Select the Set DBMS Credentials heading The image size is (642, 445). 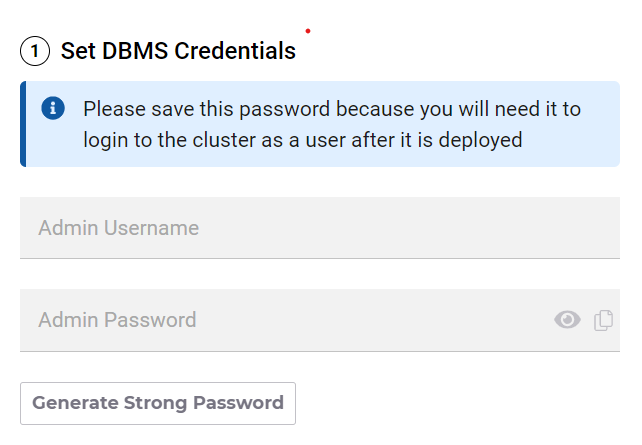178,51
